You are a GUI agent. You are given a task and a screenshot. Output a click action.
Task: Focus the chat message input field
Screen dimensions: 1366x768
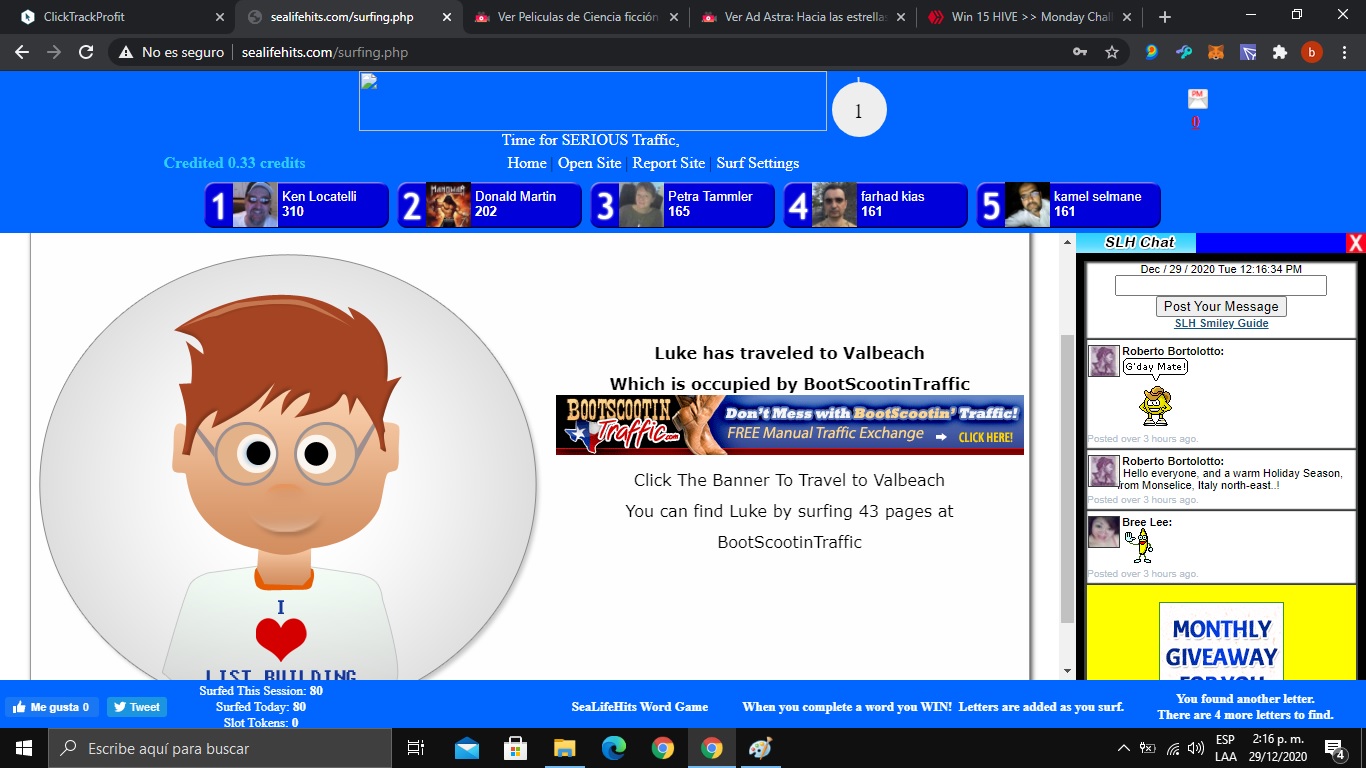click(x=1220, y=286)
